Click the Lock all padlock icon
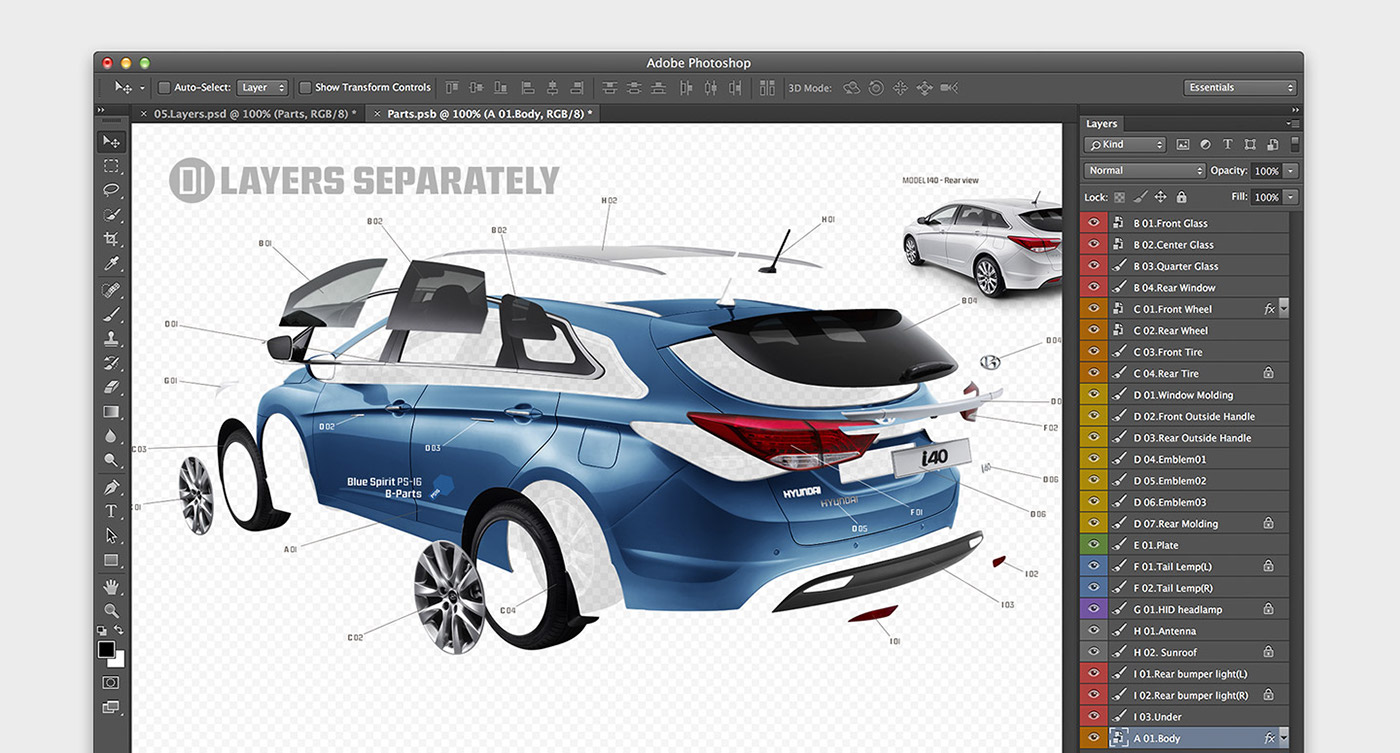 [x=1182, y=198]
